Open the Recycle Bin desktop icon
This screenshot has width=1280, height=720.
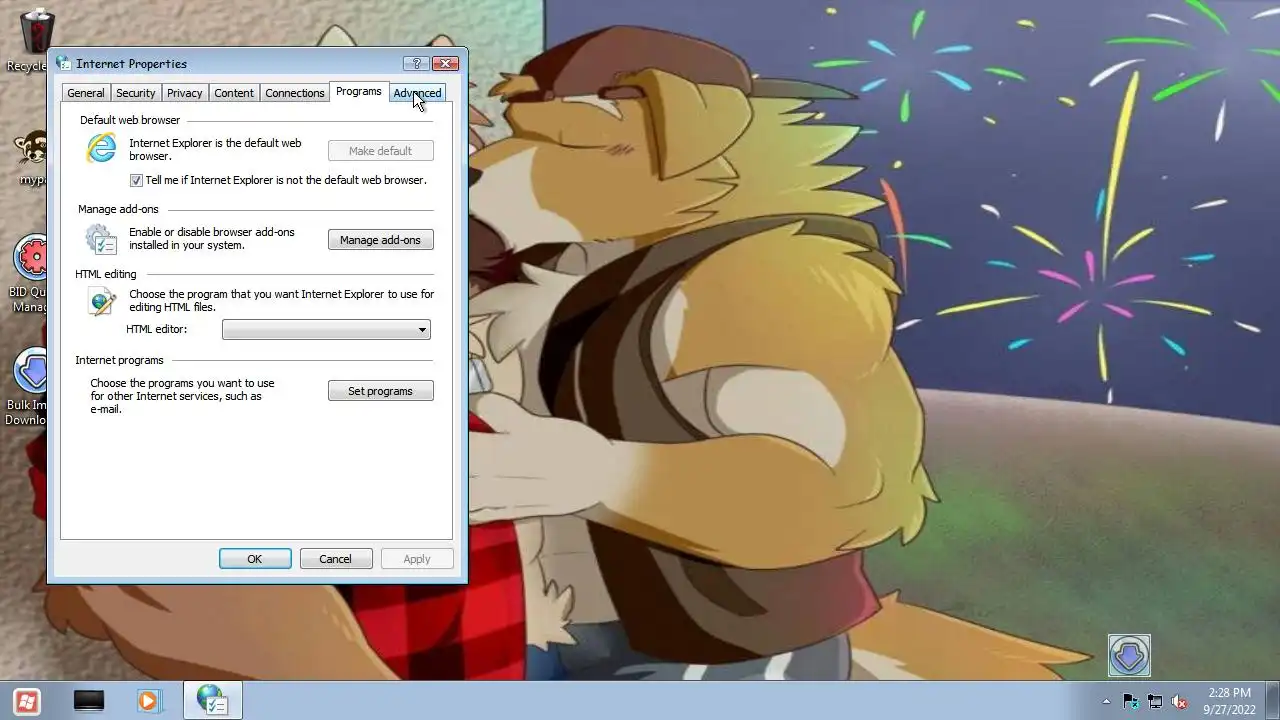[x=36, y=32]
